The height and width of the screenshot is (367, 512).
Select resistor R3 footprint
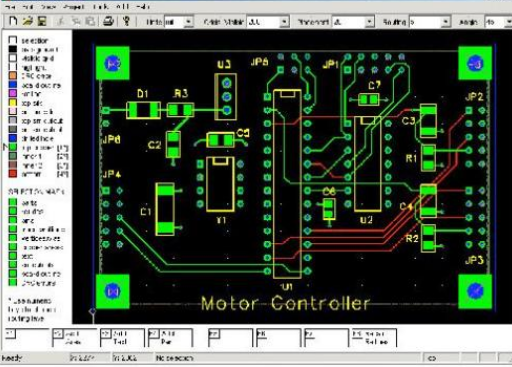pyautogui.click(x=180, y=110)
